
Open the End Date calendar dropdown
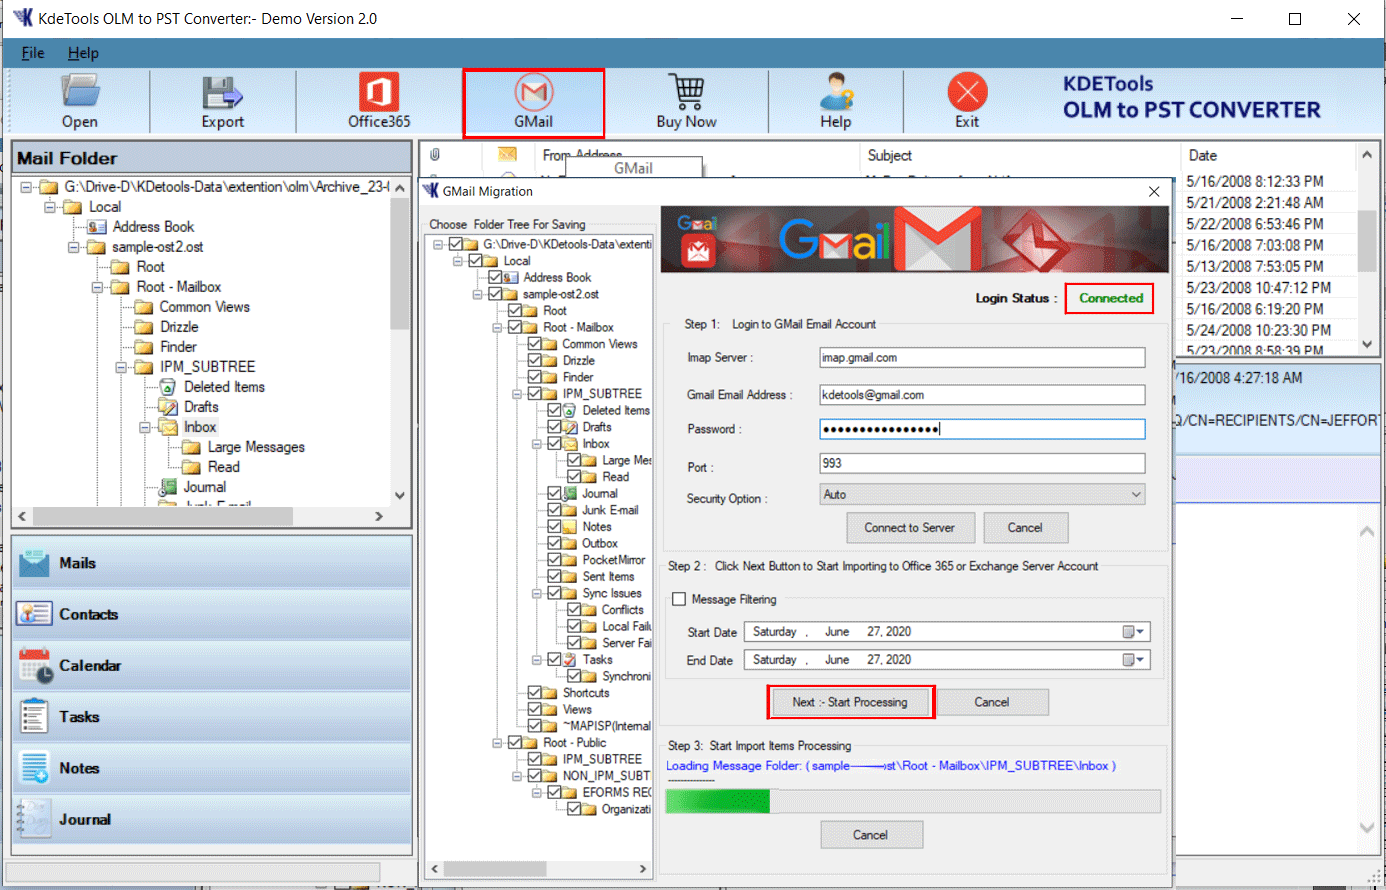[1134, 660]
